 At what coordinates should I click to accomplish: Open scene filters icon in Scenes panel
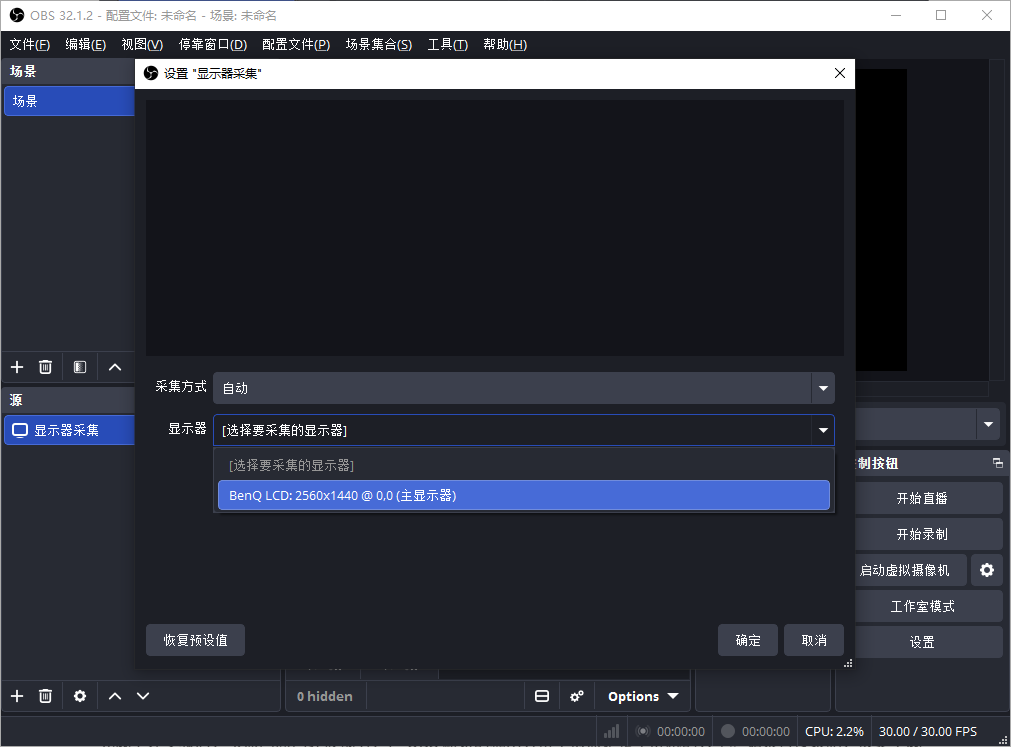point(80,367)
